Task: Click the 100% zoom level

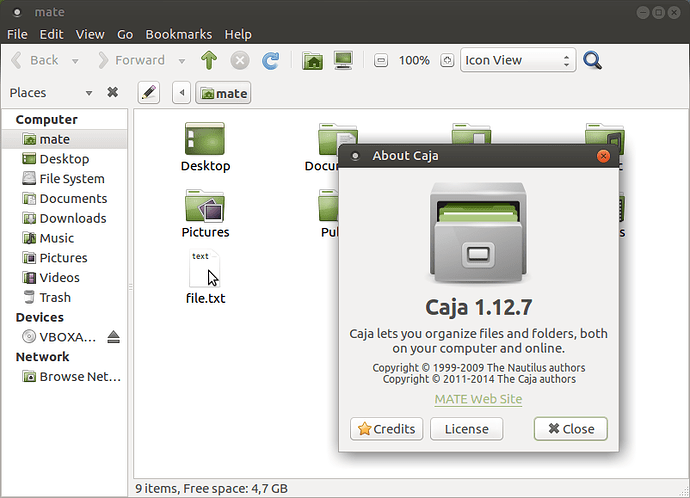Action: [414, 60]
